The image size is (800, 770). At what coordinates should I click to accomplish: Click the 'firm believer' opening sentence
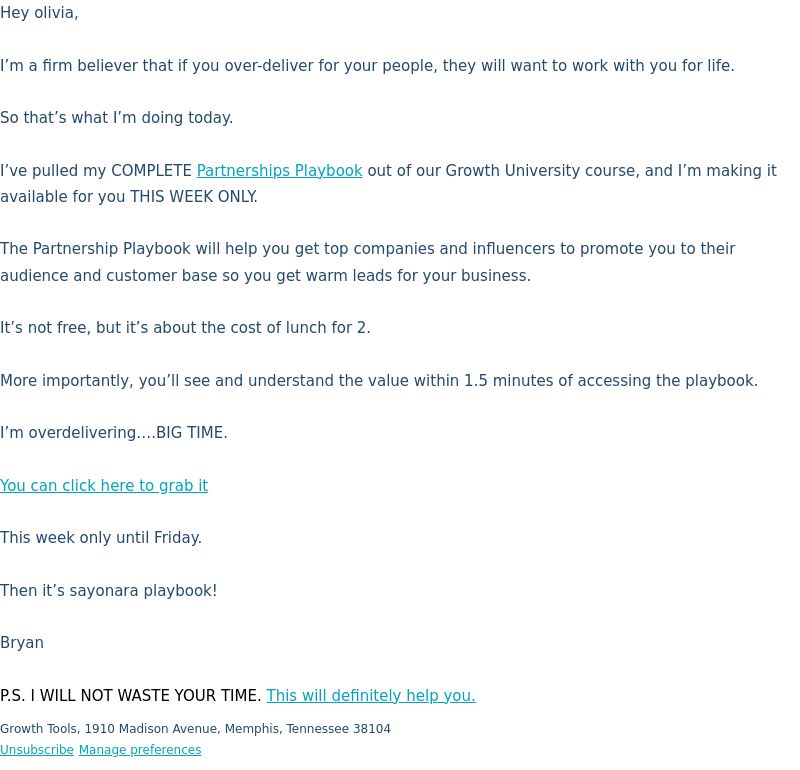(367, 66)
